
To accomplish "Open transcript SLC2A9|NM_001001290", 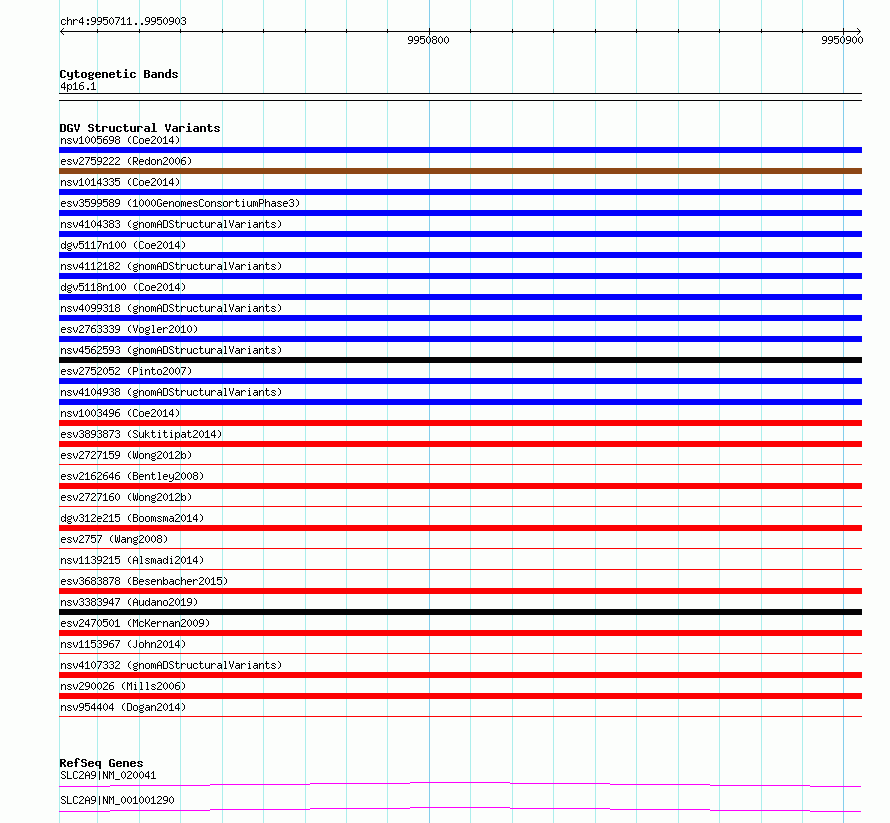I will pyautogui.click(x=117, y=800).
